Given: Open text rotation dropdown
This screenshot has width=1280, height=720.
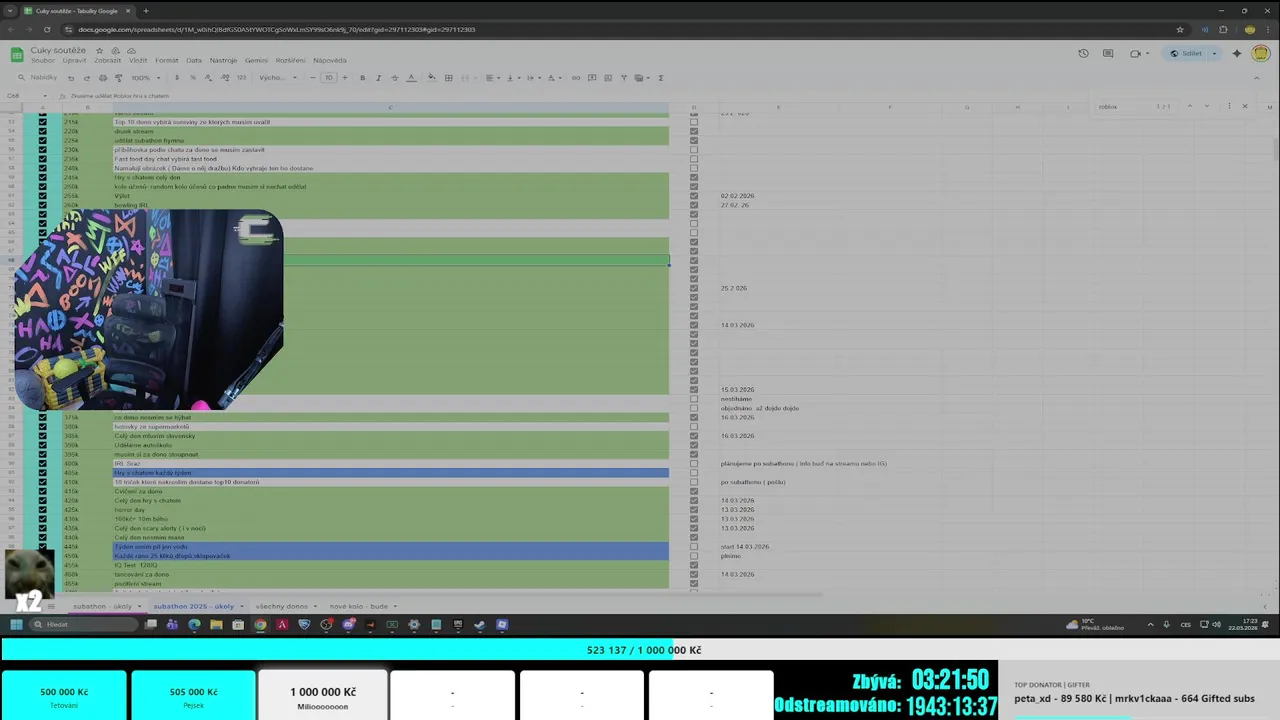Looking at the screenshot, I should 553,78.
